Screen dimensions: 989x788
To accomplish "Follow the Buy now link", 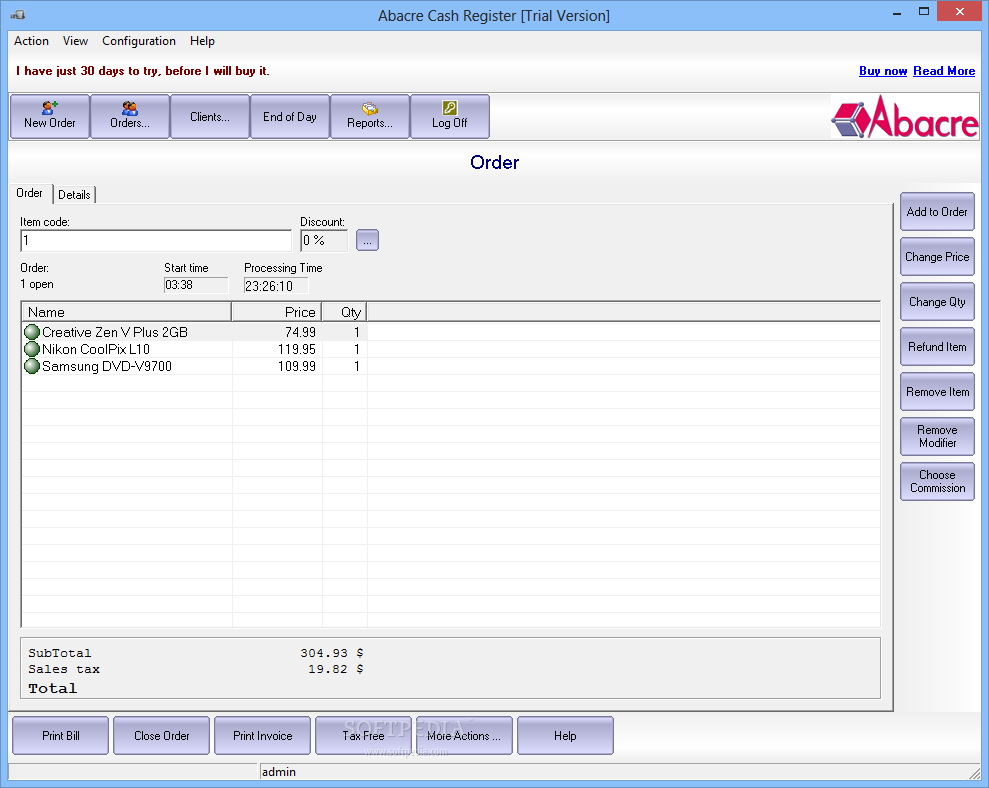I will tap(883, 71).
